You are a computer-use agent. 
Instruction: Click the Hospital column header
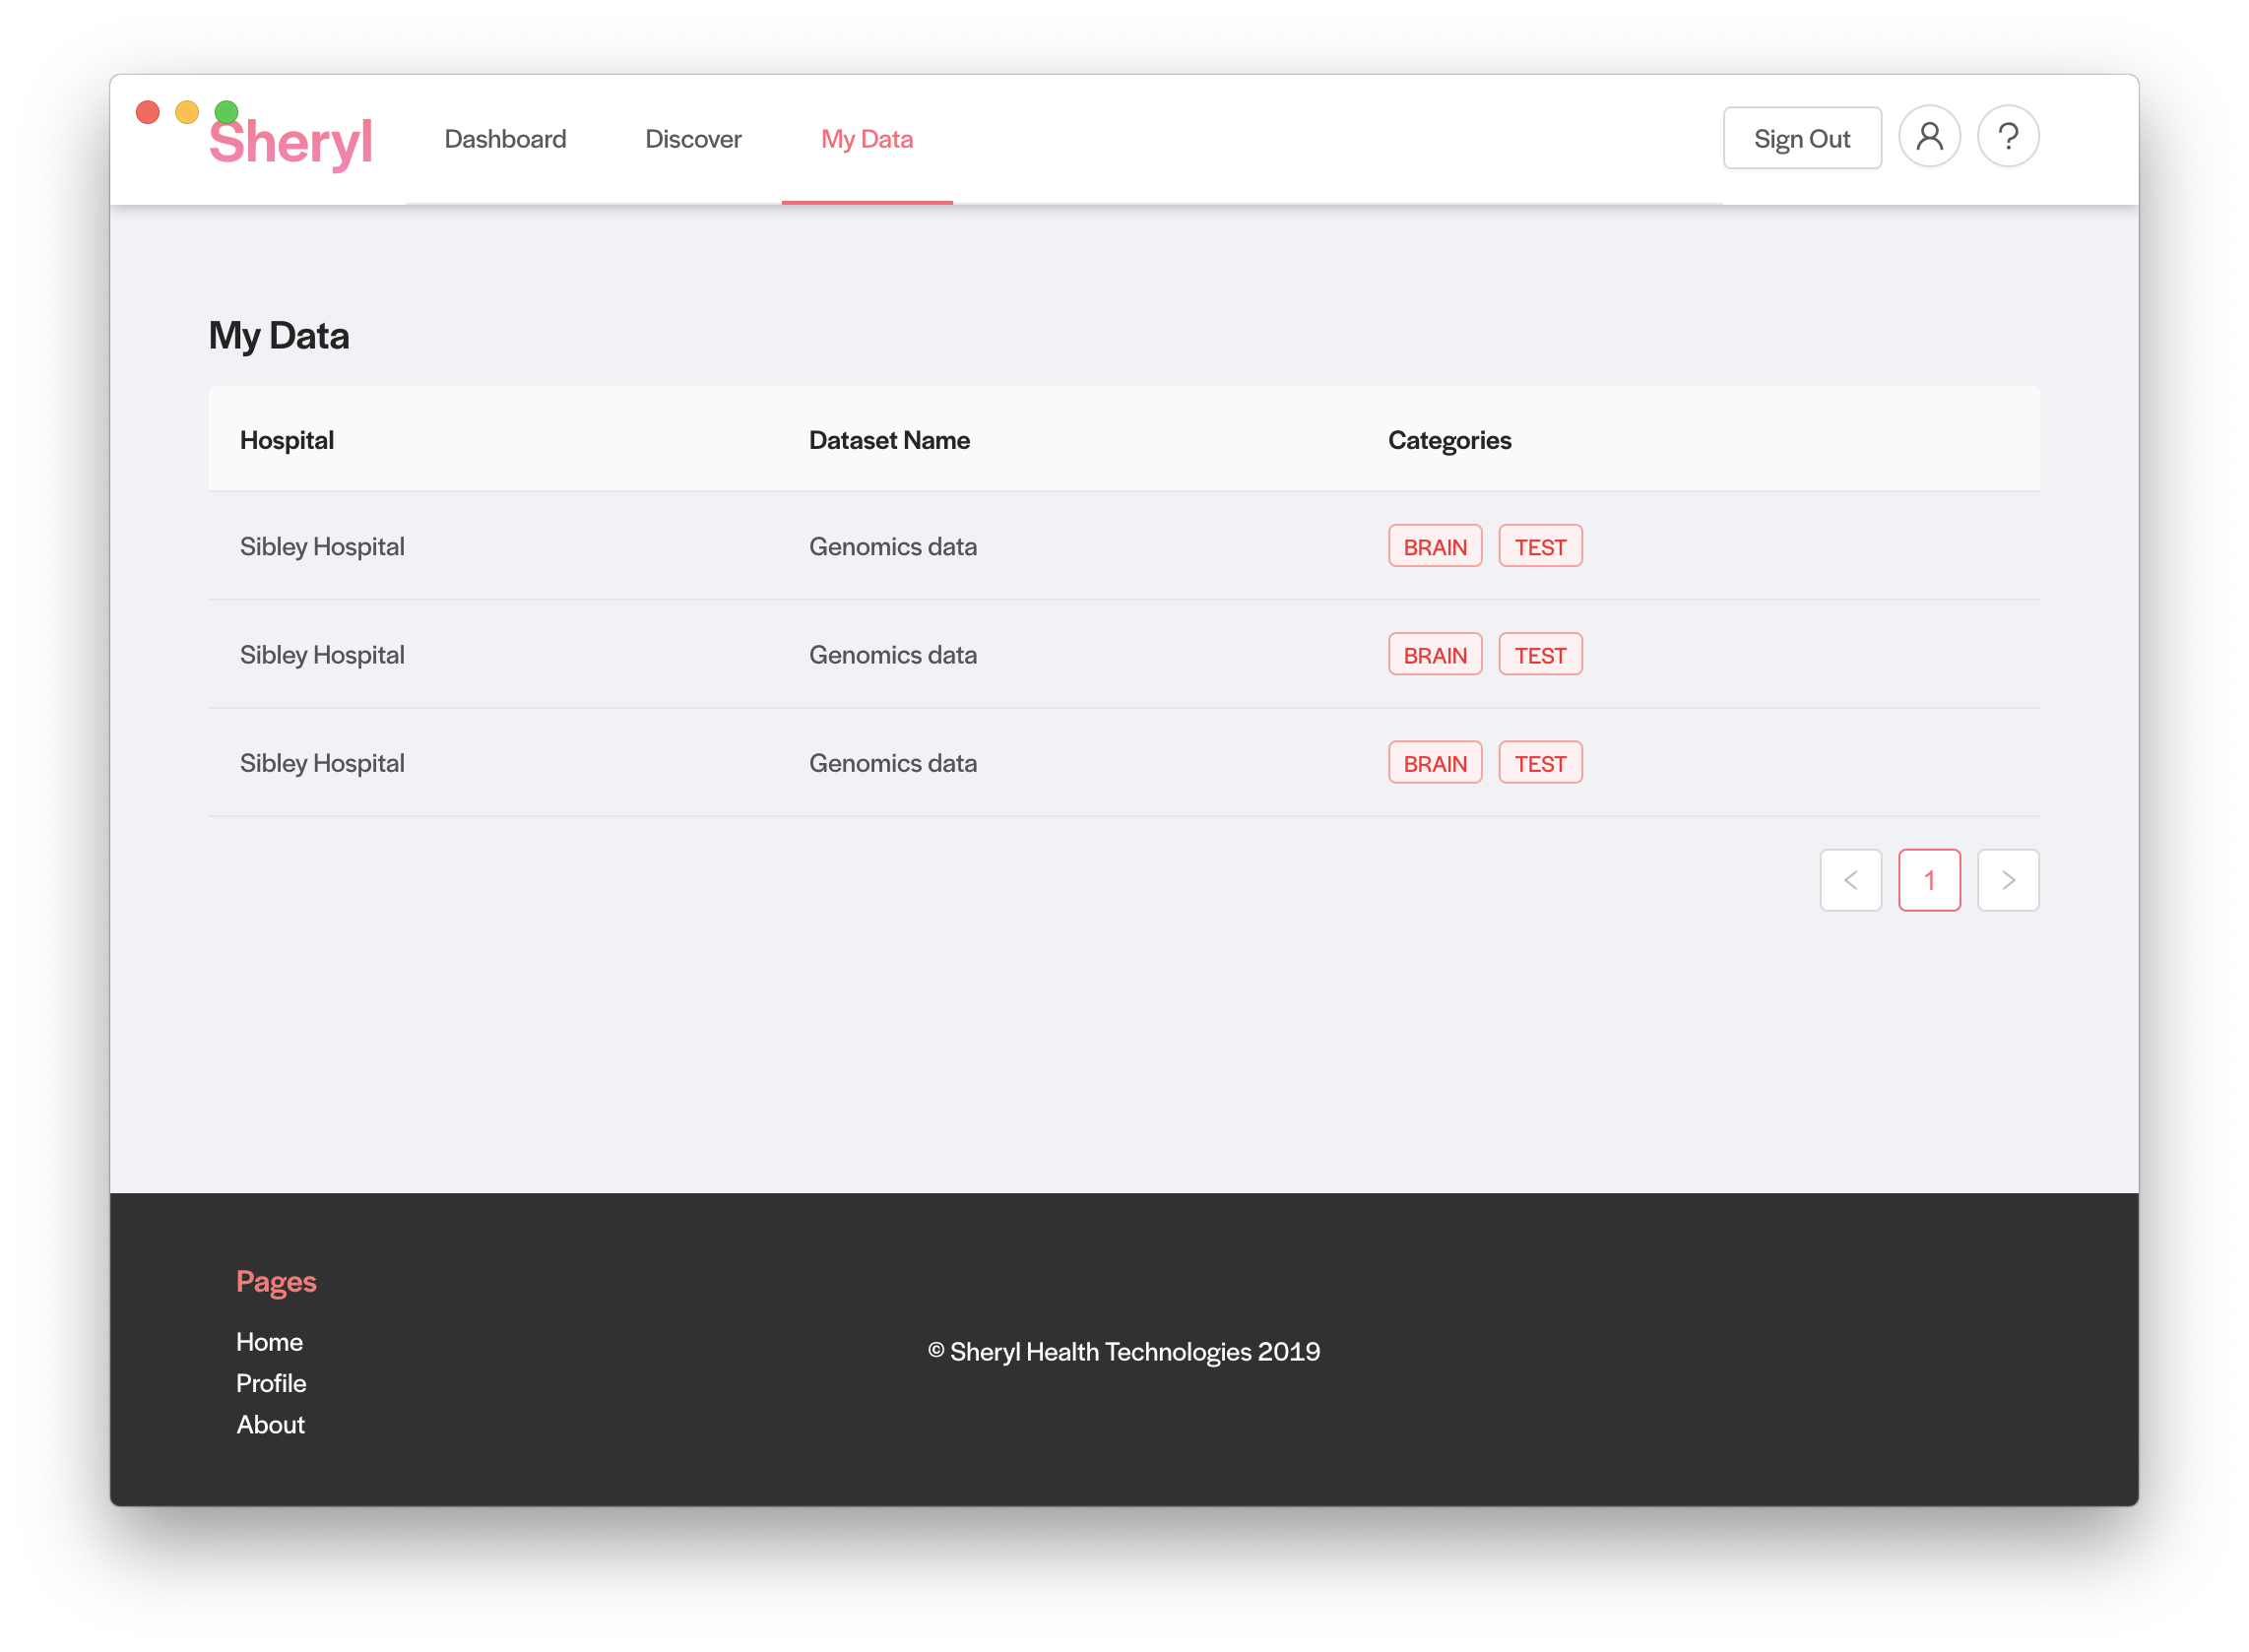(x=287, y=440)
